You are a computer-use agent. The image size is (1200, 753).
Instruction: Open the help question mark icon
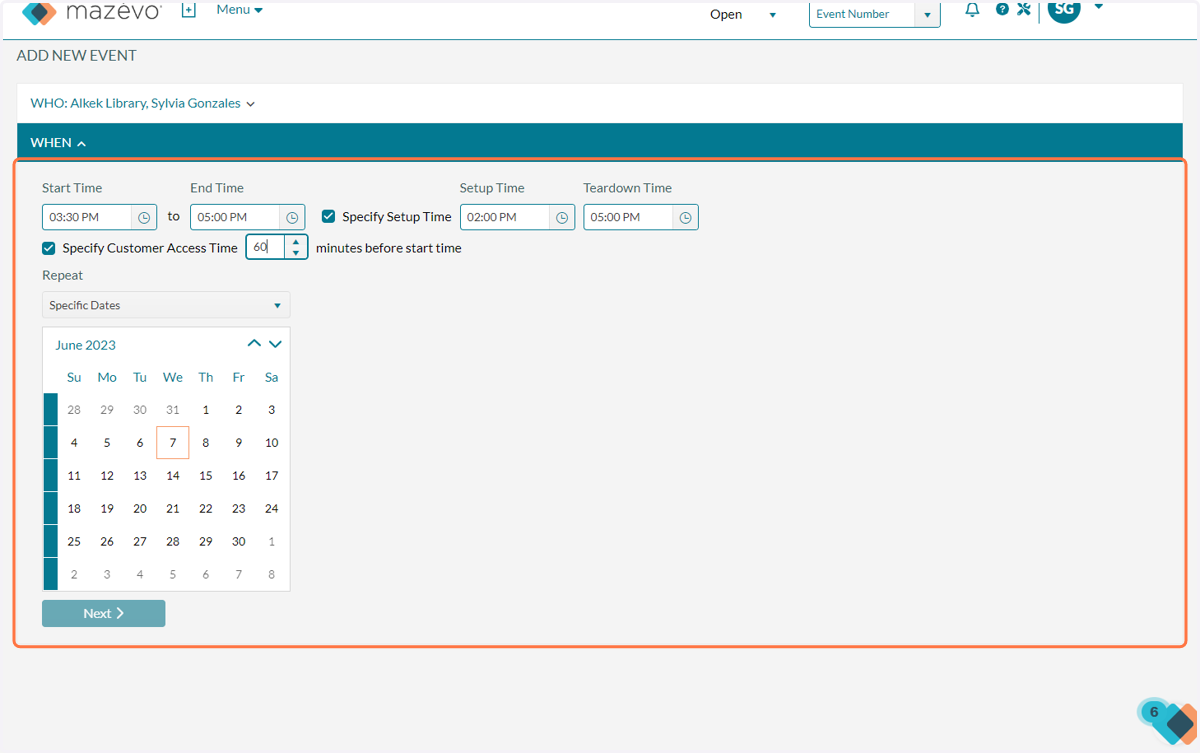pyautogui.click(x=1002, y=9)
